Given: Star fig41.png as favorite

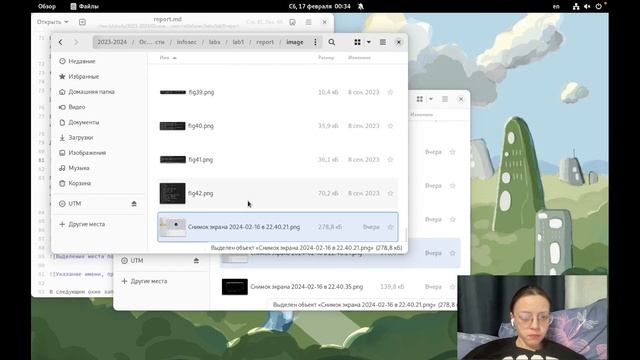Looking at the screenshot, I should coord(390,160).
